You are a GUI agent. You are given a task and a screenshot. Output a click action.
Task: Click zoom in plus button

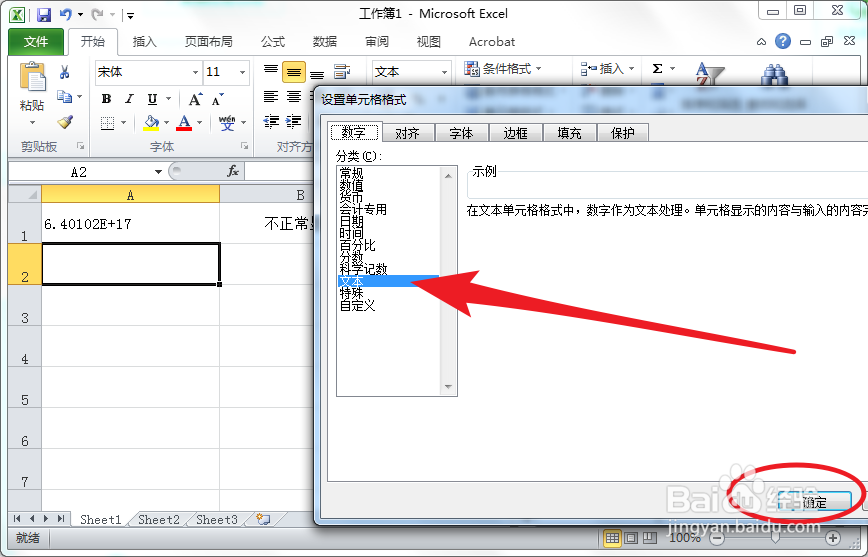[x=833, y=538]
